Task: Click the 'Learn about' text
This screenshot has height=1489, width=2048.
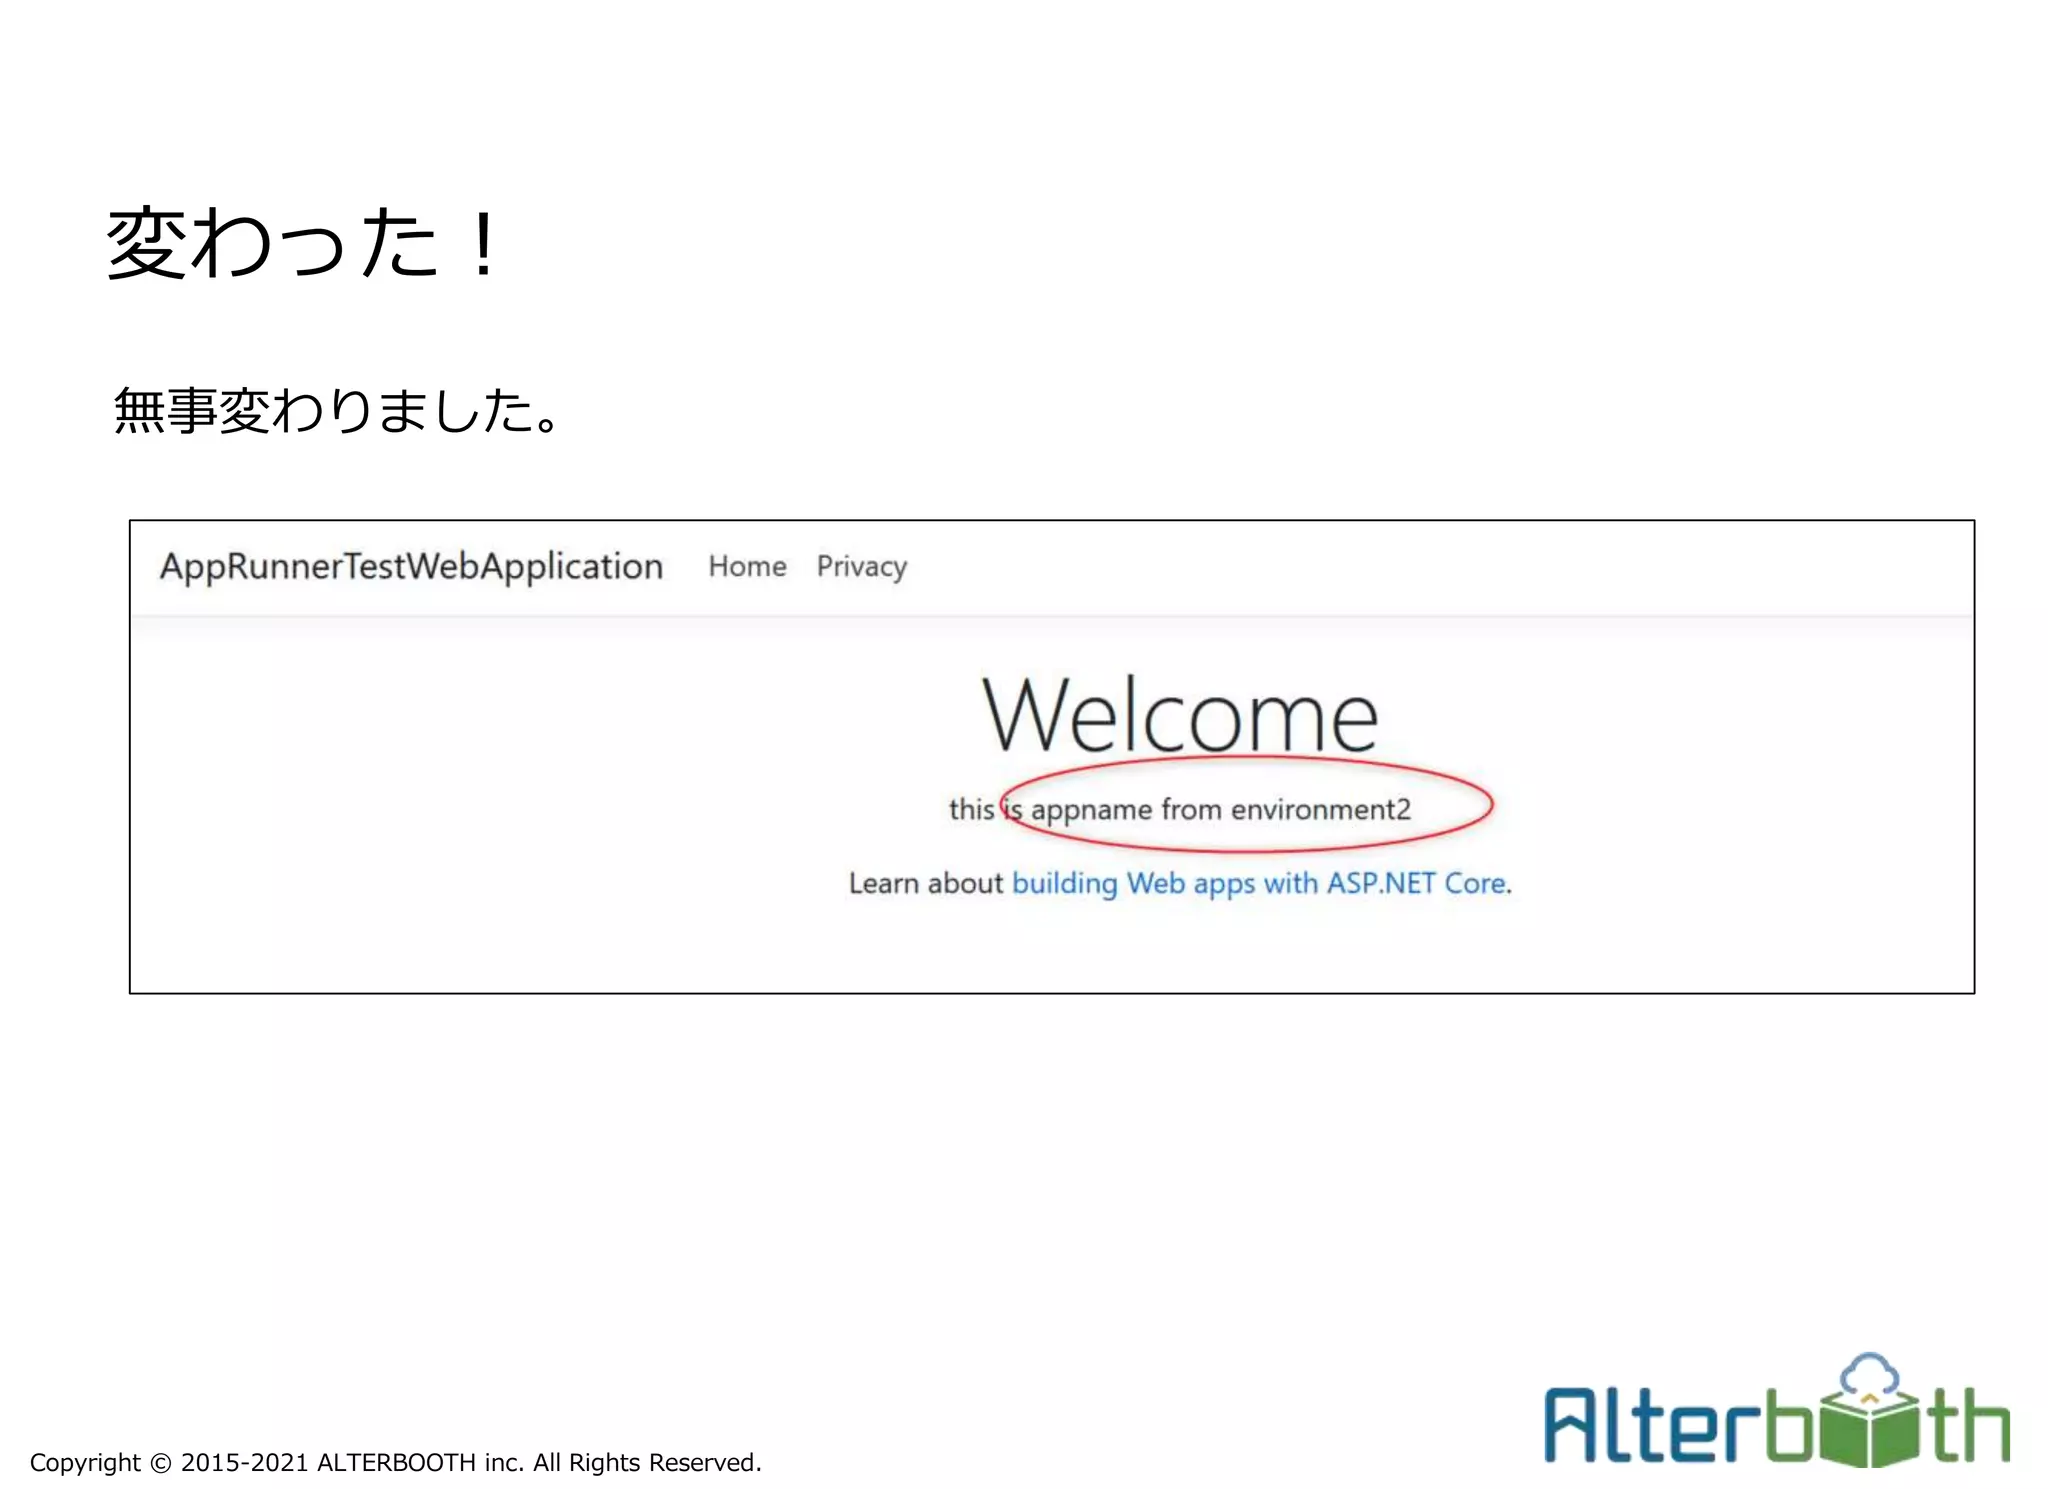Action: coord(925,883)
